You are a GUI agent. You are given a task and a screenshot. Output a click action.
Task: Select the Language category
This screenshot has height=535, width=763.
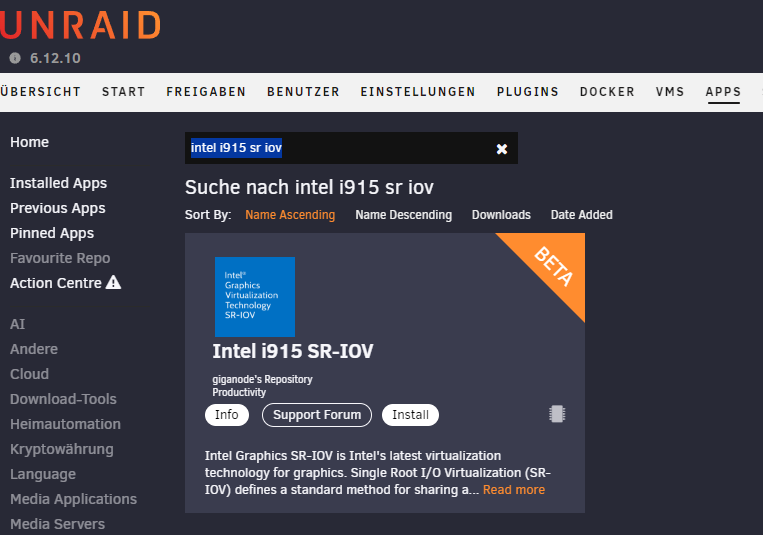pyautogui.click(x=43, y=474)
